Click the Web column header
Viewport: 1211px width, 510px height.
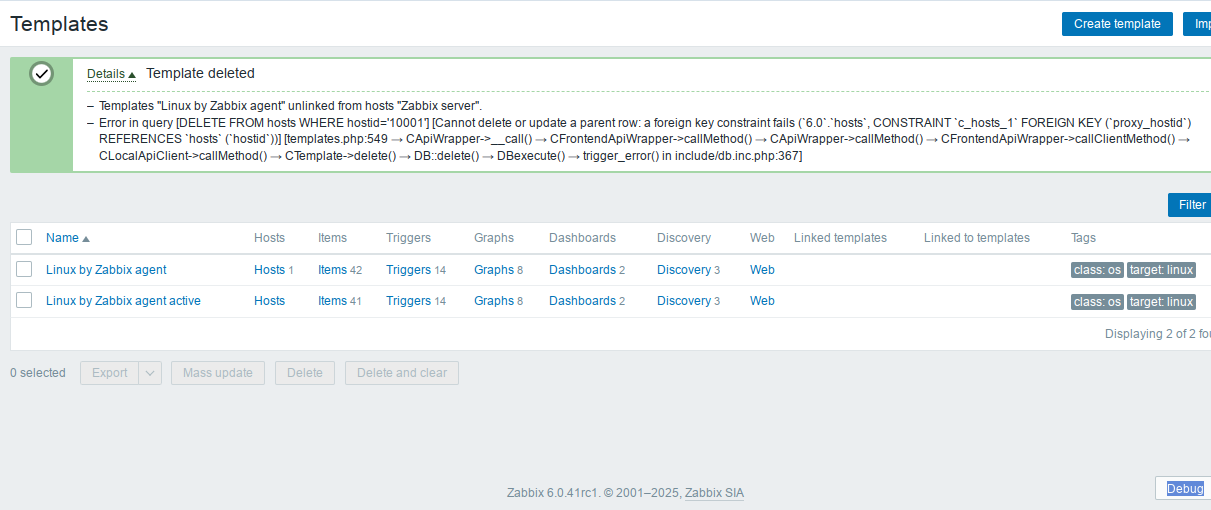point(762,238)
